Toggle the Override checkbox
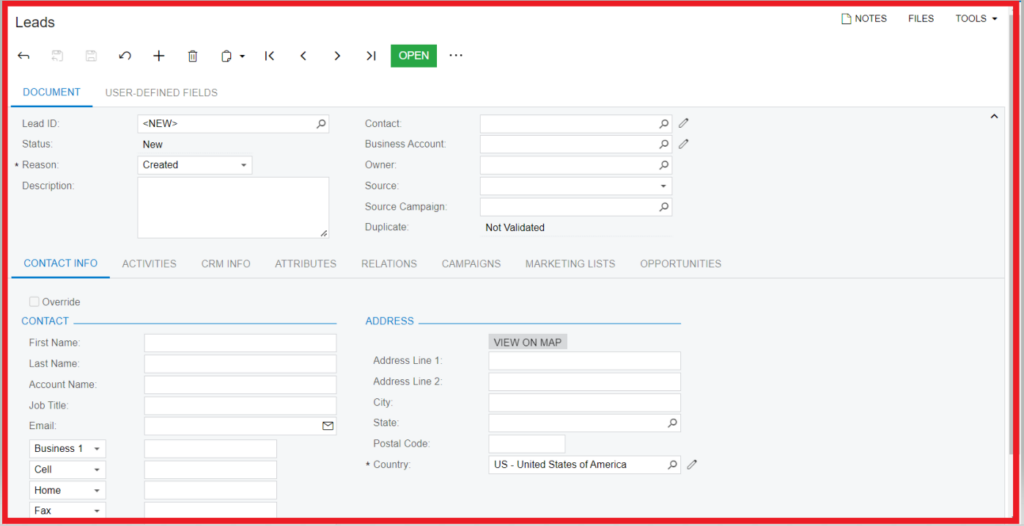This screenshot has height=526, width=1024. (x=35, y=302)
